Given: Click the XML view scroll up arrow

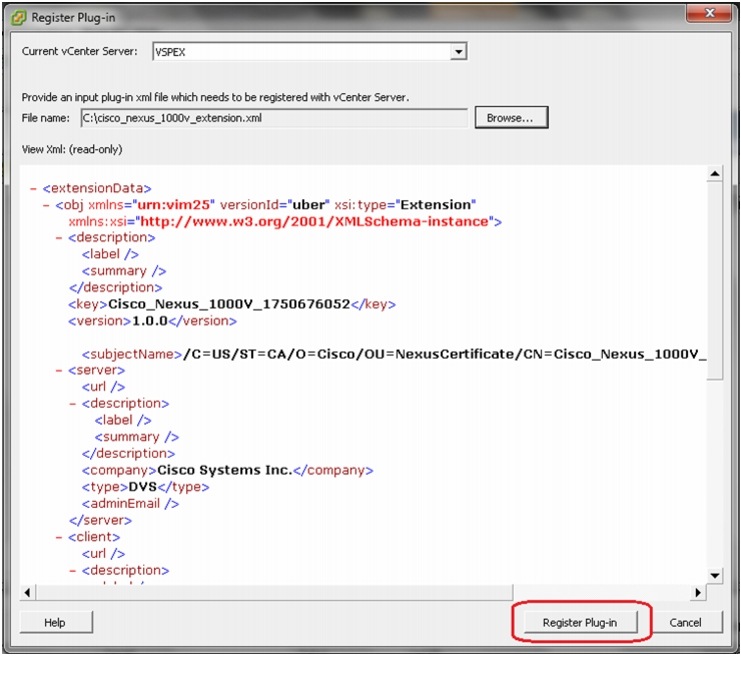Looking at the screenshot, I should pos(715,174).
